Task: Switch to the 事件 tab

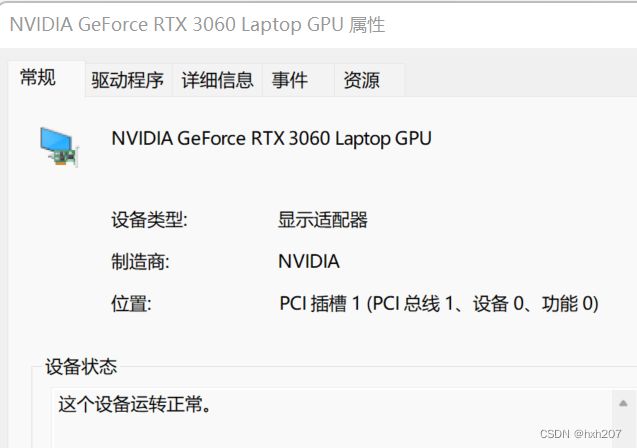Action: coord(290,80)
